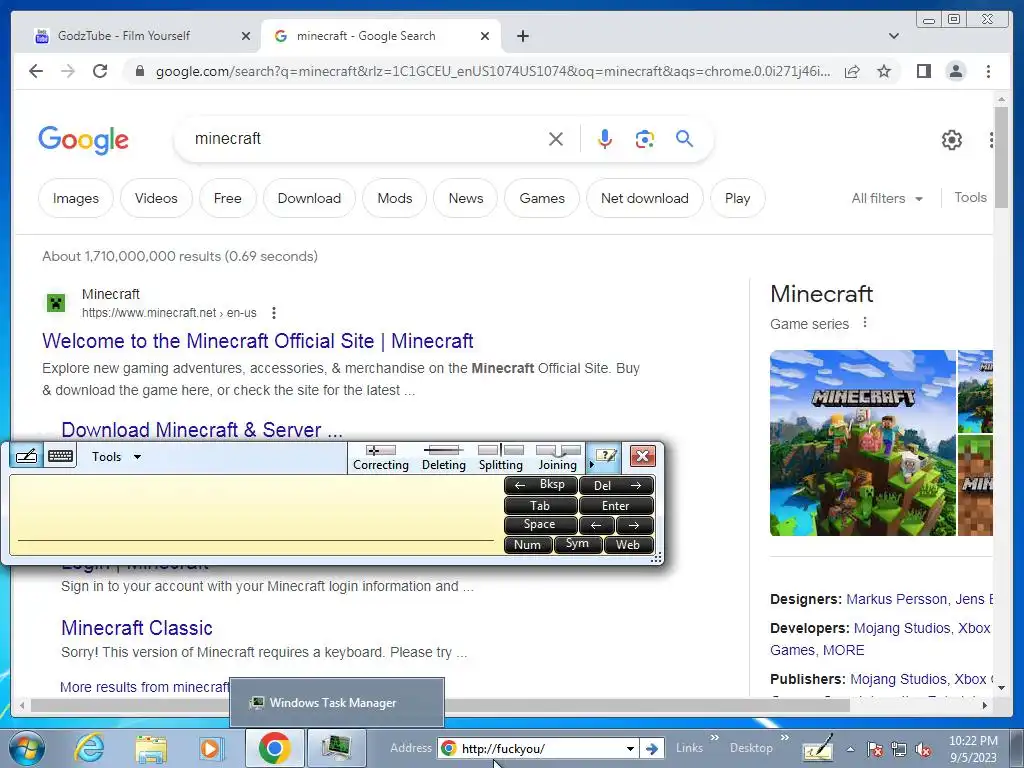
Task: Open the taskbar Address toolbar dropdown arrow
Action: (630, 748)
